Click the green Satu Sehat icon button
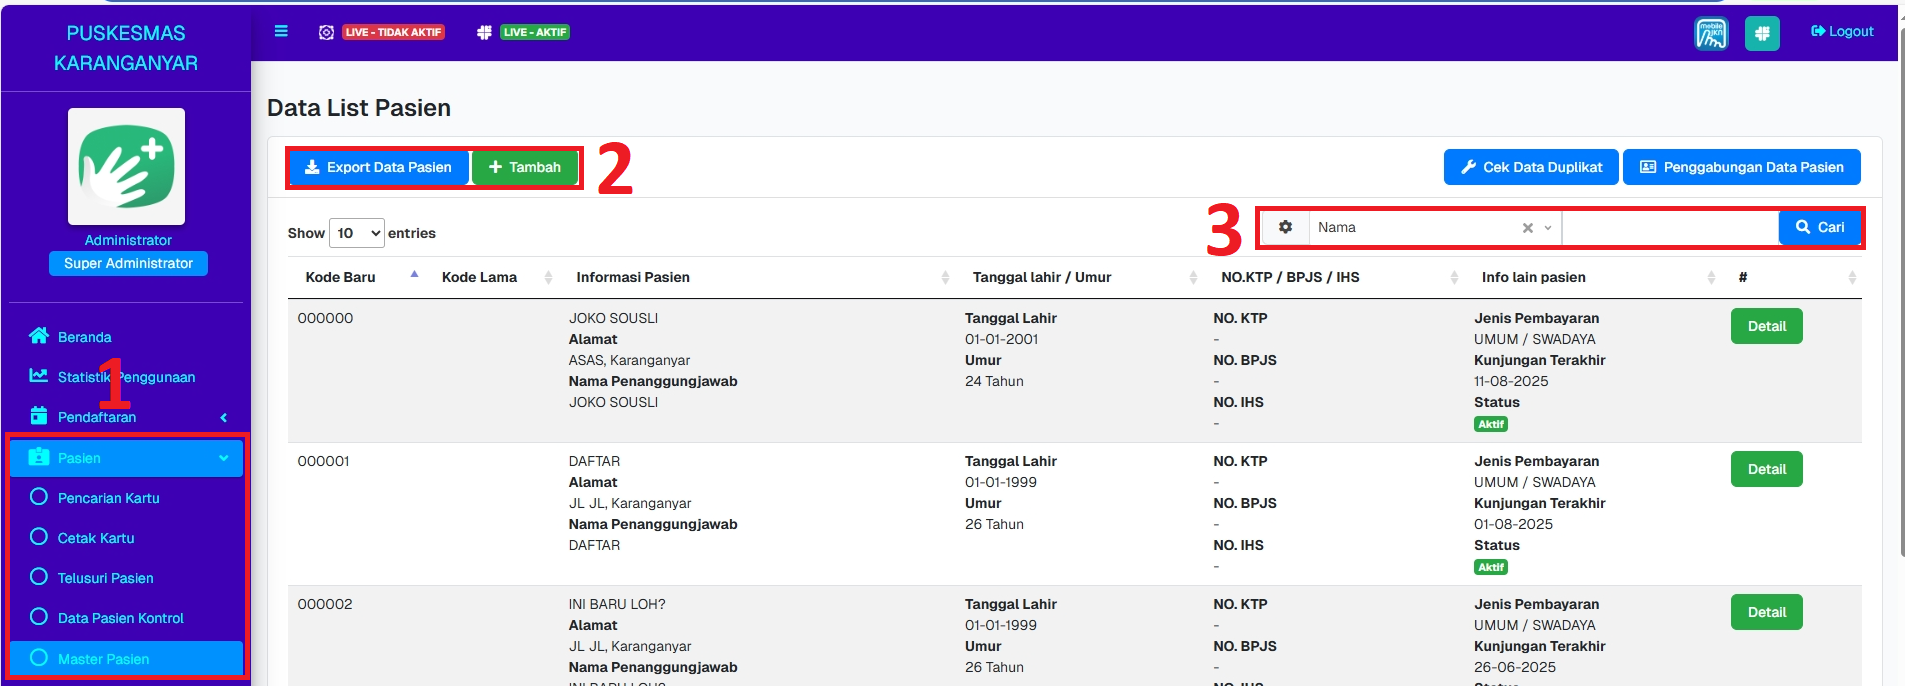The image size is (1905, 686). 1762,33
